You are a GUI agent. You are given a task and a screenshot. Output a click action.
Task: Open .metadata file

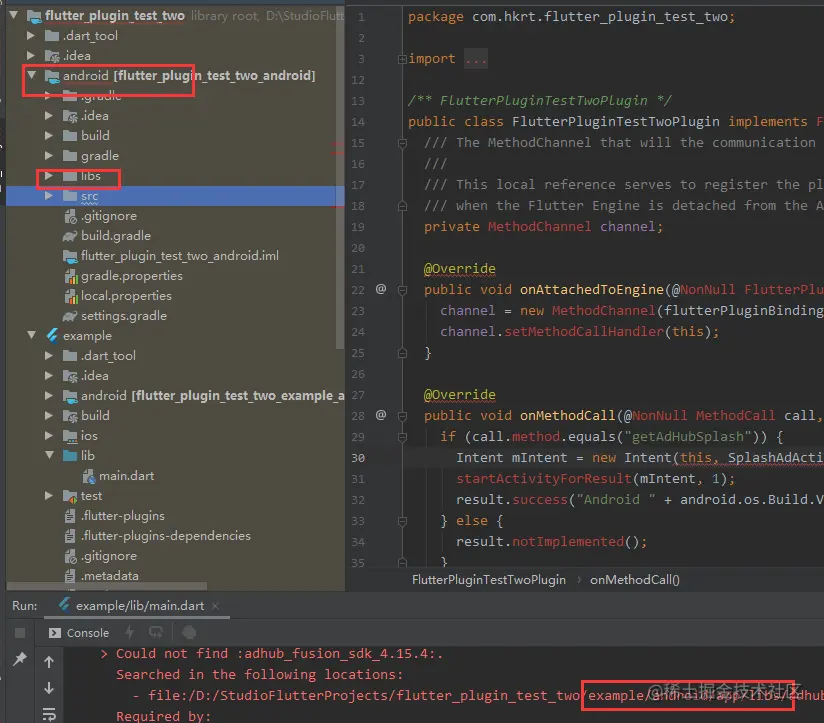(x=109, y=575)
